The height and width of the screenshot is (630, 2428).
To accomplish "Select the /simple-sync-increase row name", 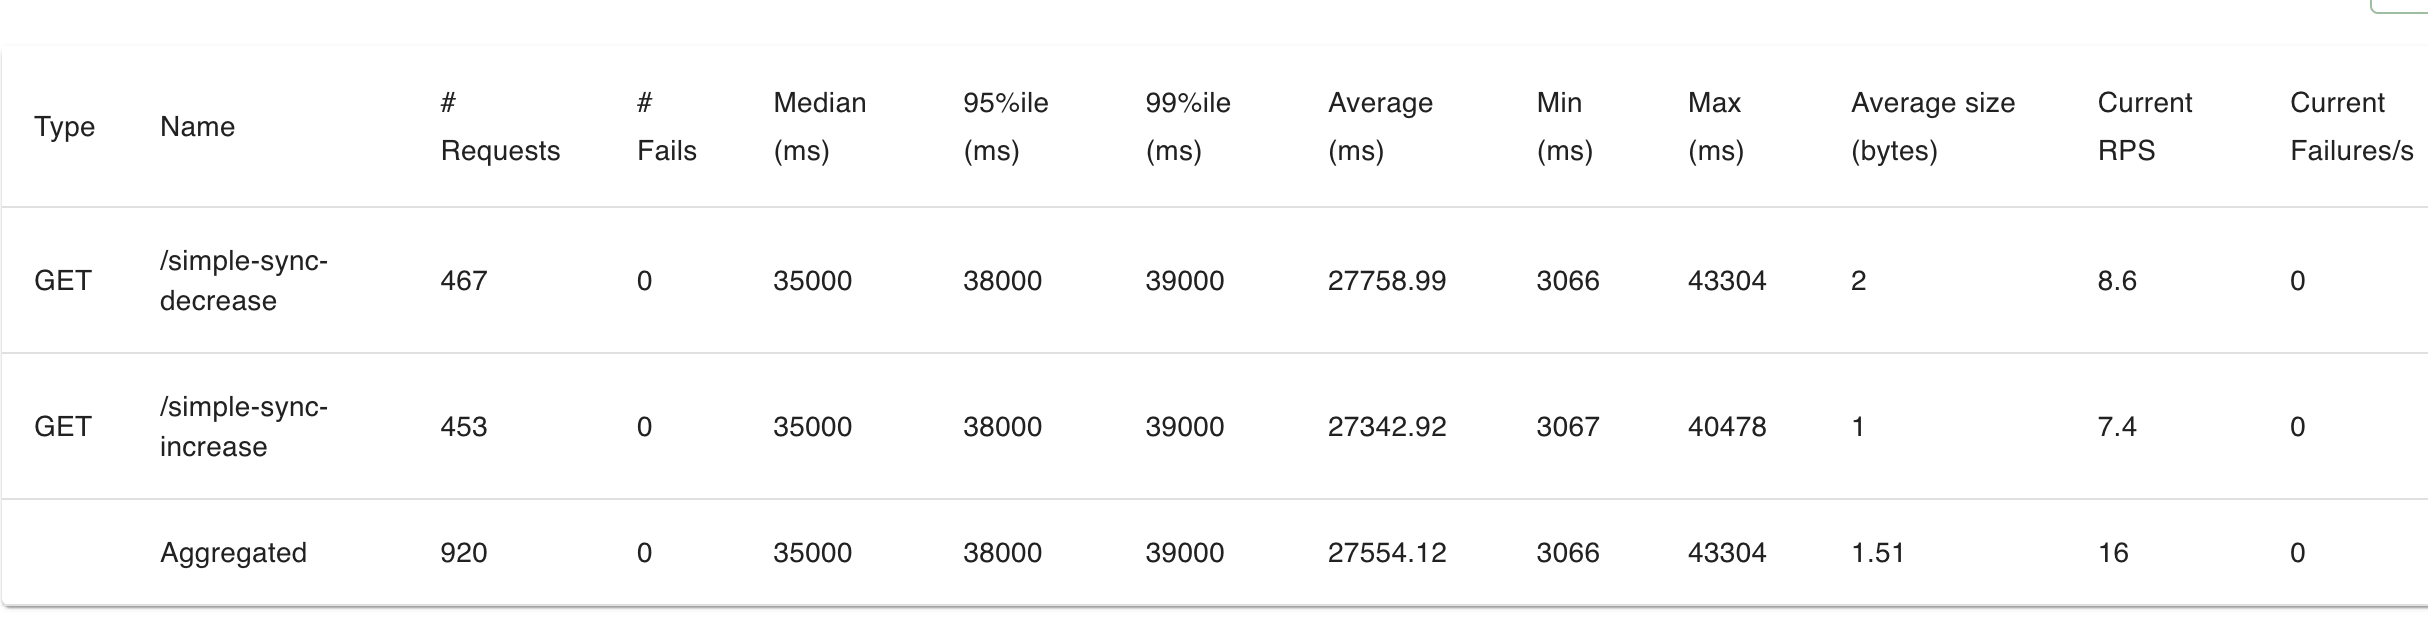I will point(244,427).
